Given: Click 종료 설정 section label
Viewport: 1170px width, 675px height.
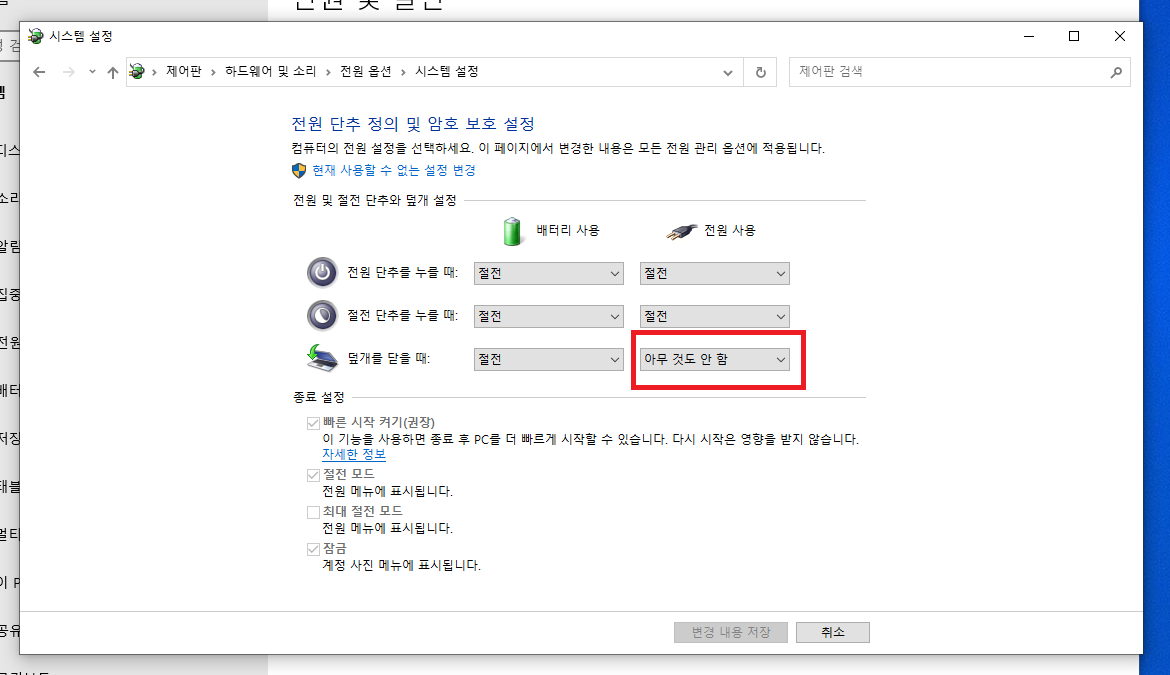Looking at the screenshot, I should tap(319, 398).
